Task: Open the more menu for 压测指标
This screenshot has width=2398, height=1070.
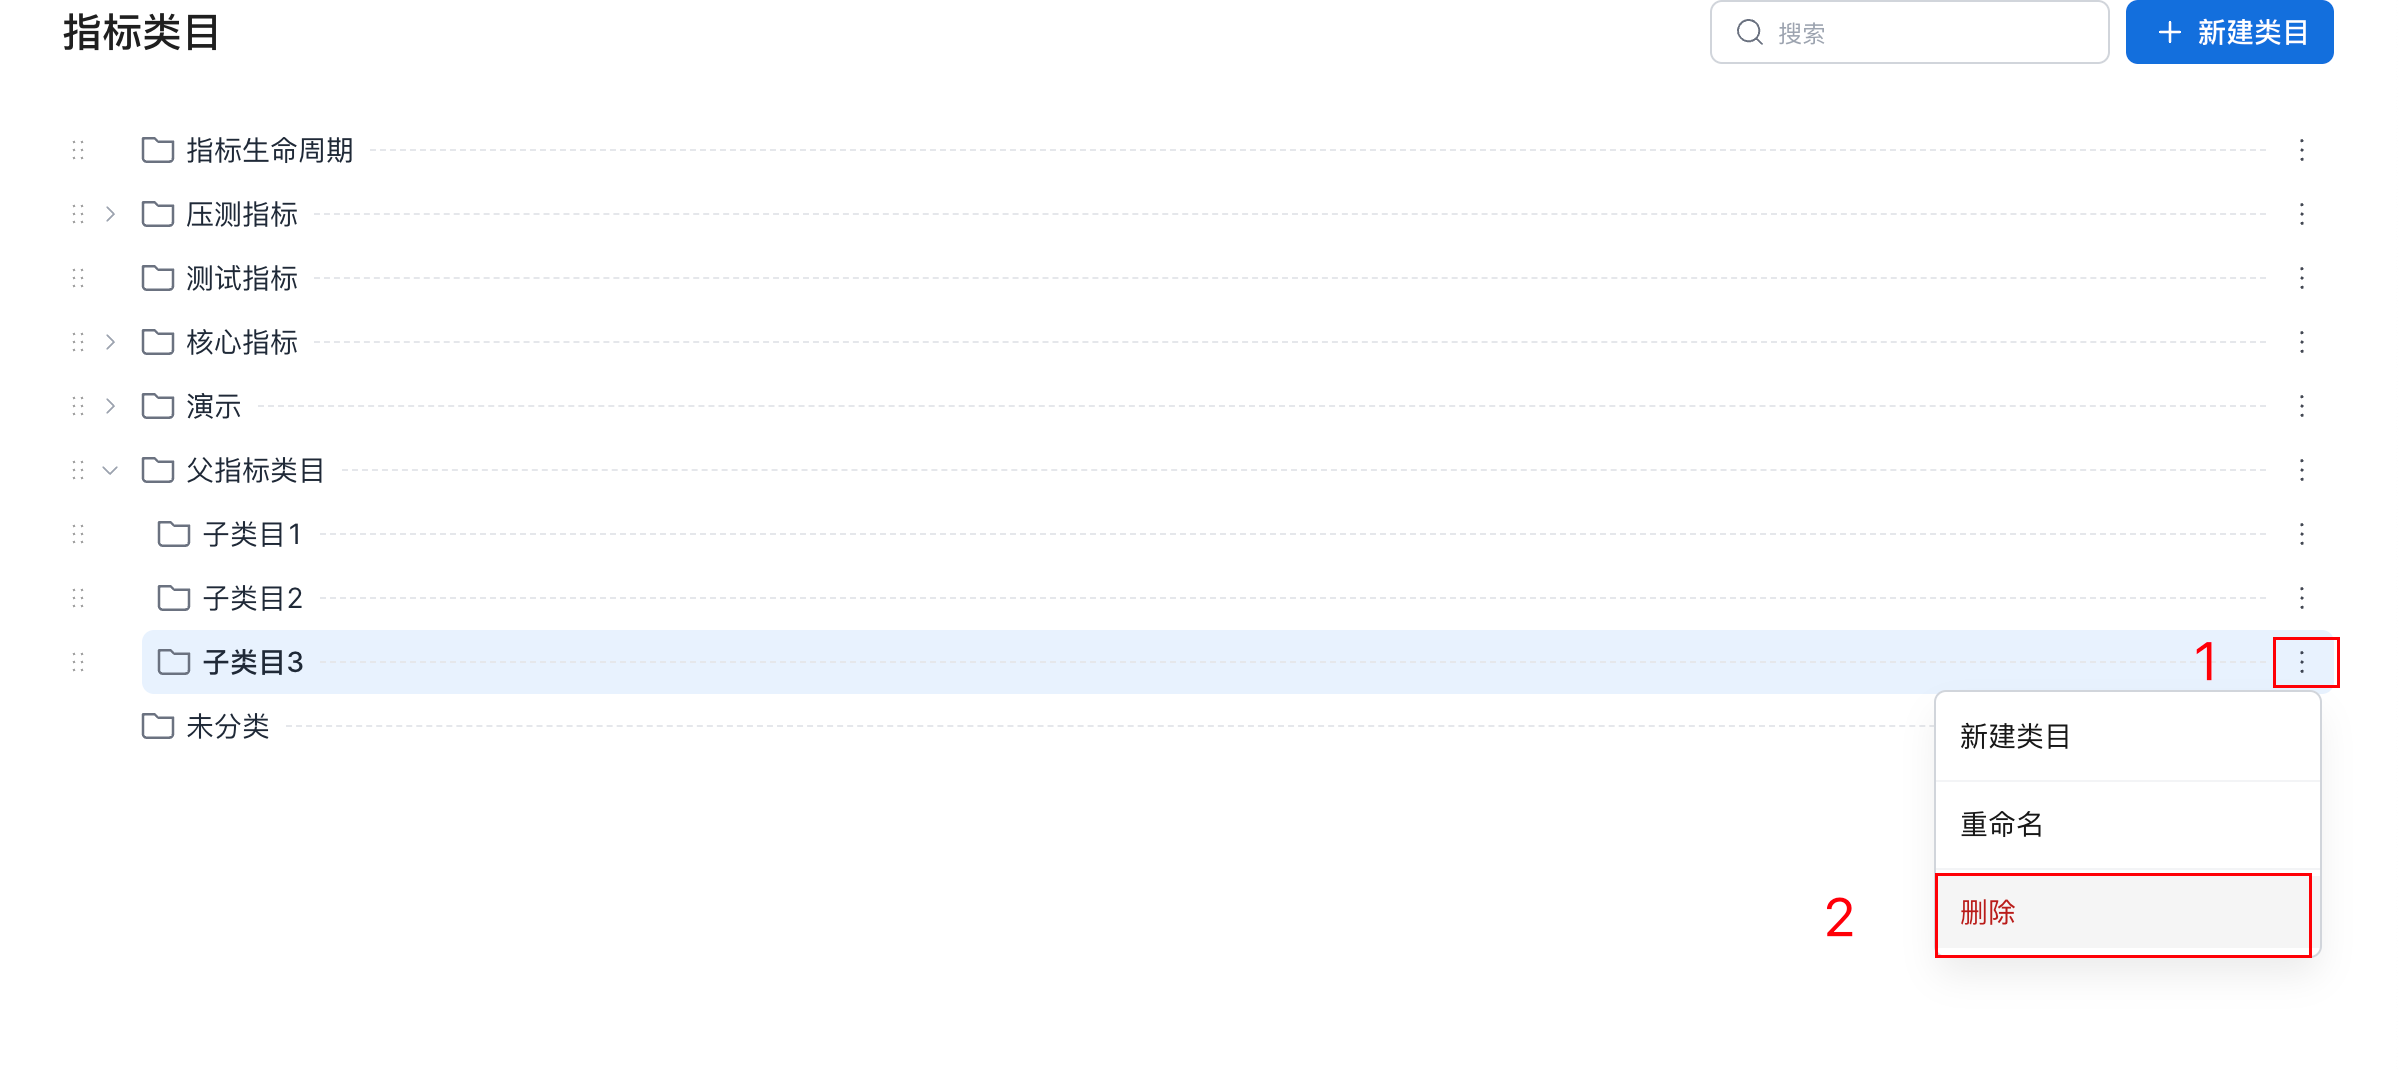Action: [2301, 214]
